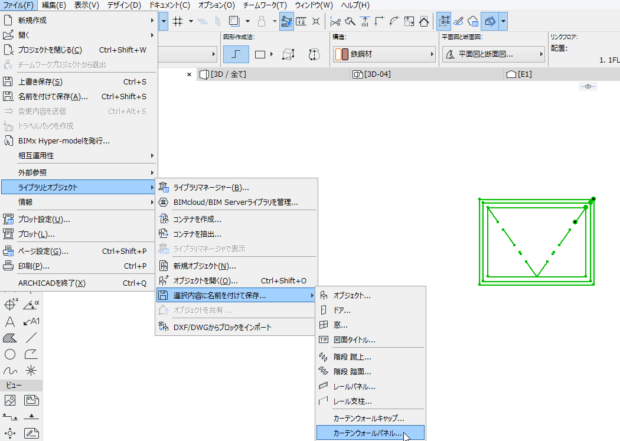Switch to the [3D-04] tab
This screenshot has width=620, height=441.
pos(426,74)
